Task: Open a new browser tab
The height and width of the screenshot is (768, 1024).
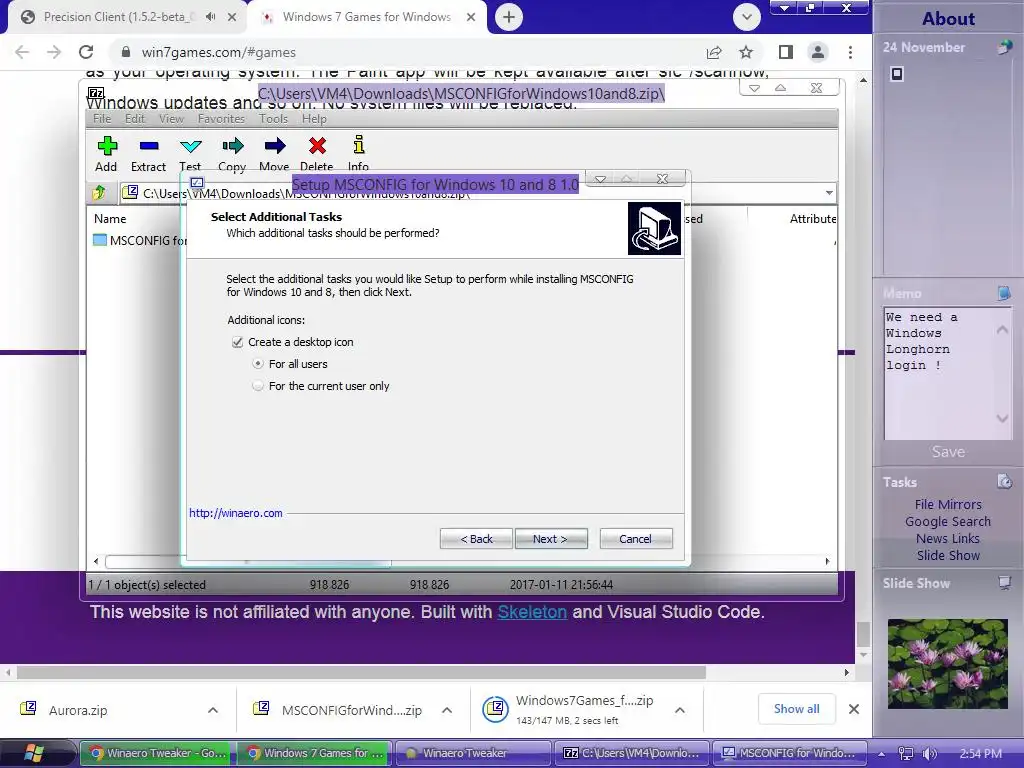Action: (509, 17)
